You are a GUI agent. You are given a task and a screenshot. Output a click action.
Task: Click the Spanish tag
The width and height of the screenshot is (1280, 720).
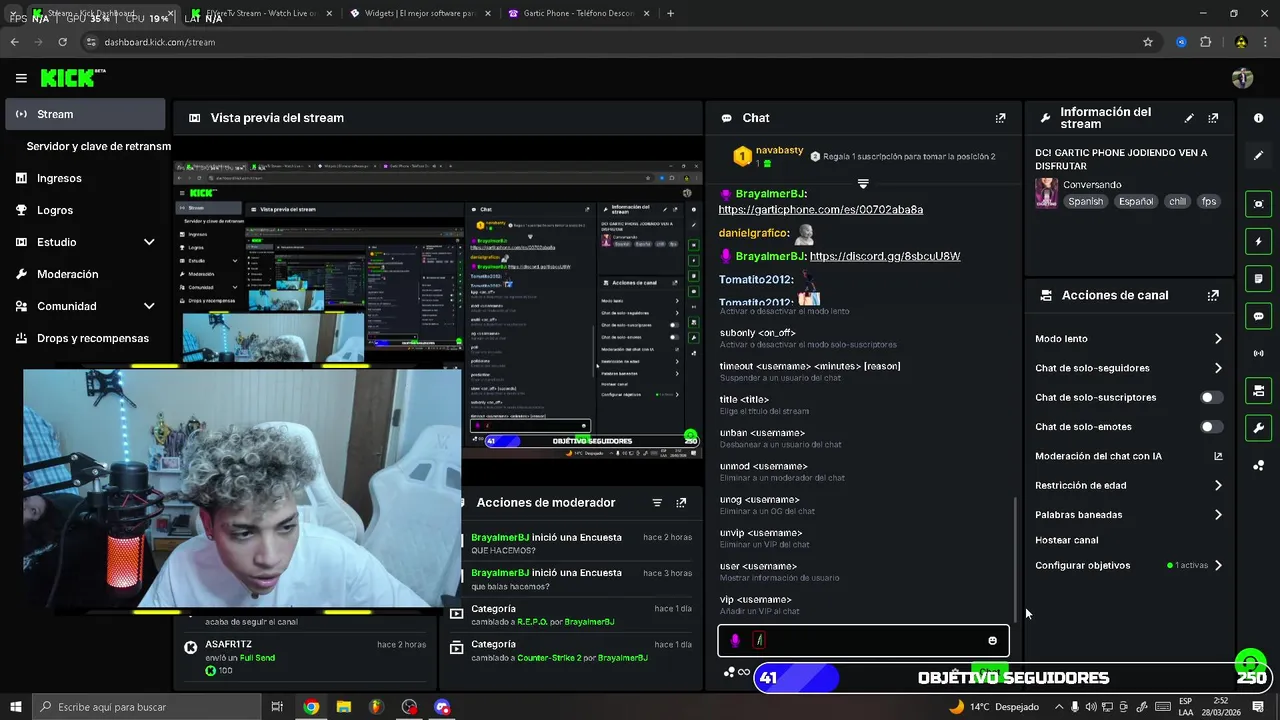[x=1085, y=202]
